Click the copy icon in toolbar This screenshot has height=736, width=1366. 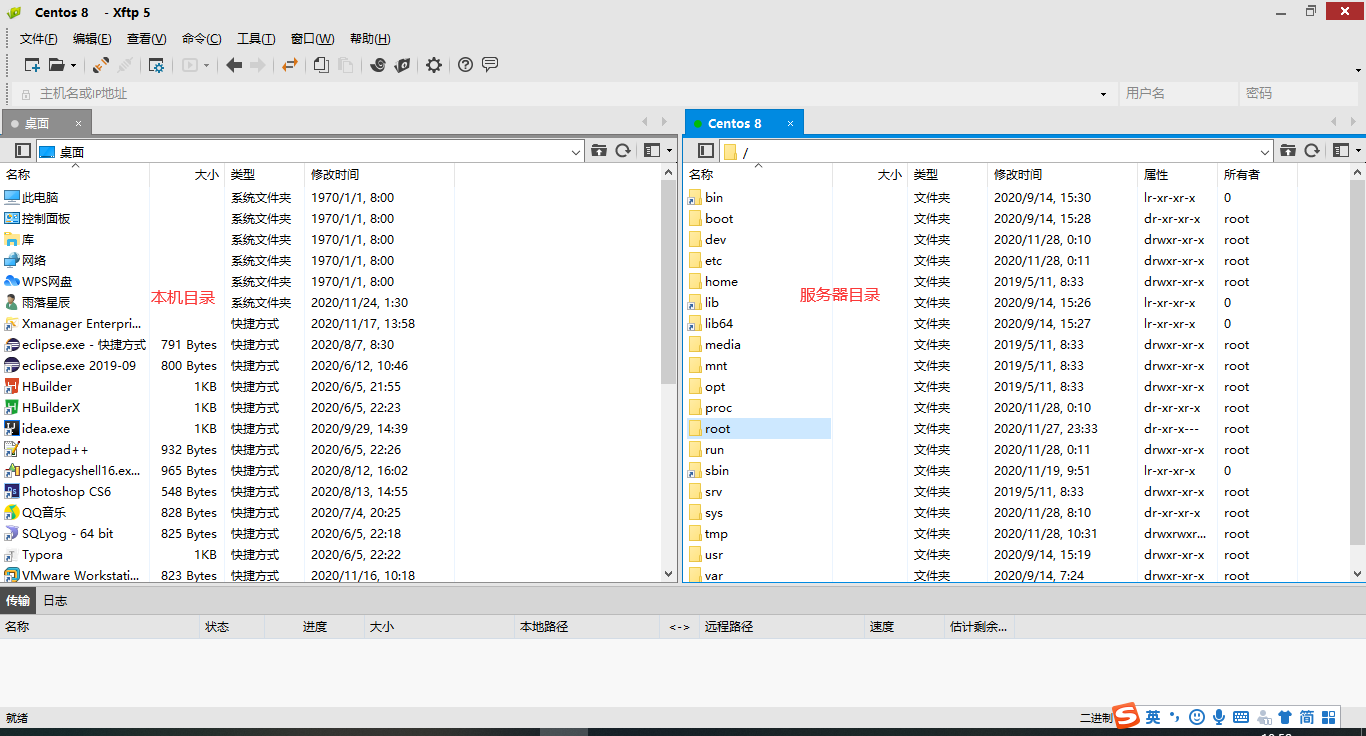(x=321, y=65)
